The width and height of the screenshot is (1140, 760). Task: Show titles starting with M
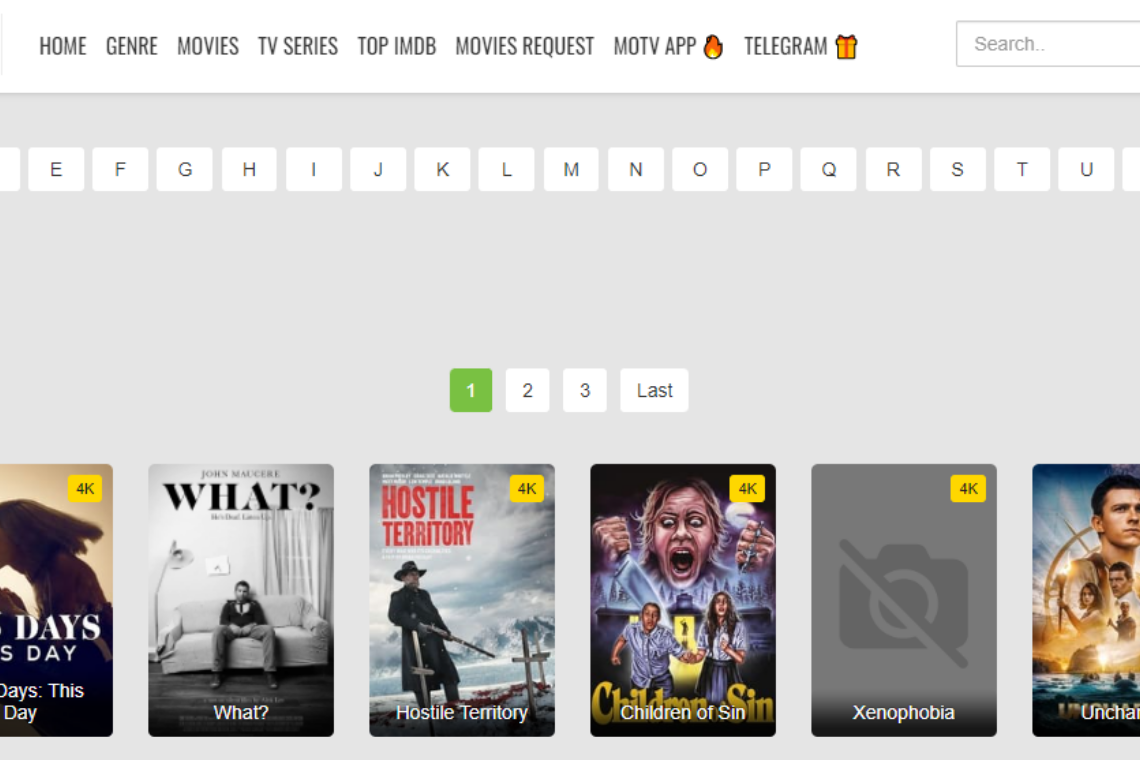point(571,169)
